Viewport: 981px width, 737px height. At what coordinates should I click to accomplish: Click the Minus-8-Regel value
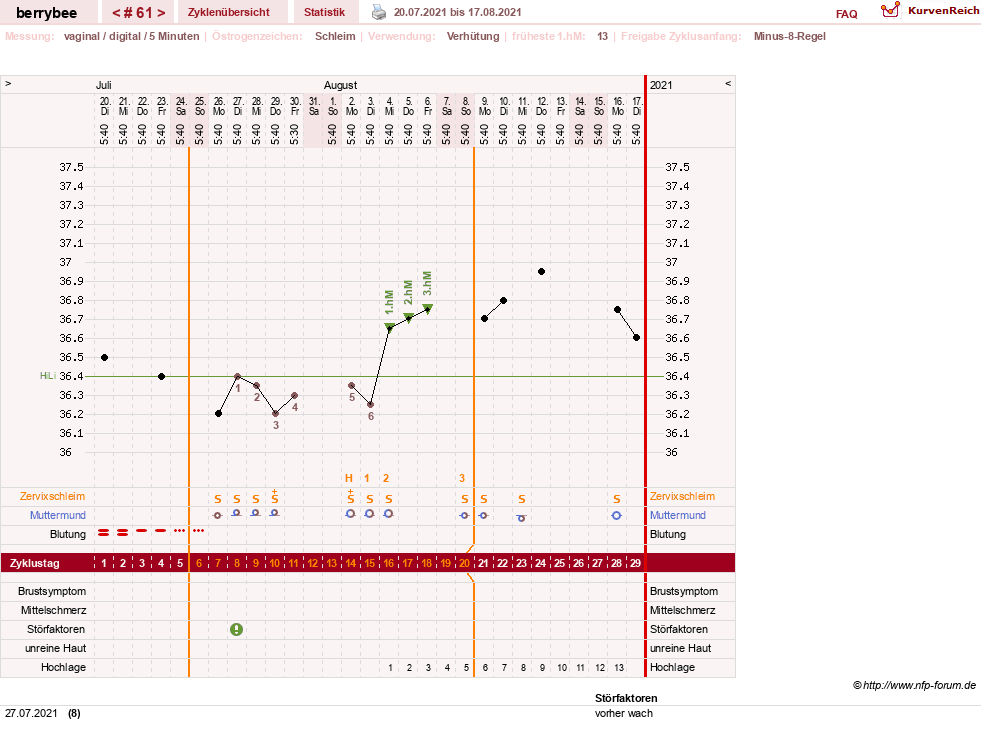(790, 36)
